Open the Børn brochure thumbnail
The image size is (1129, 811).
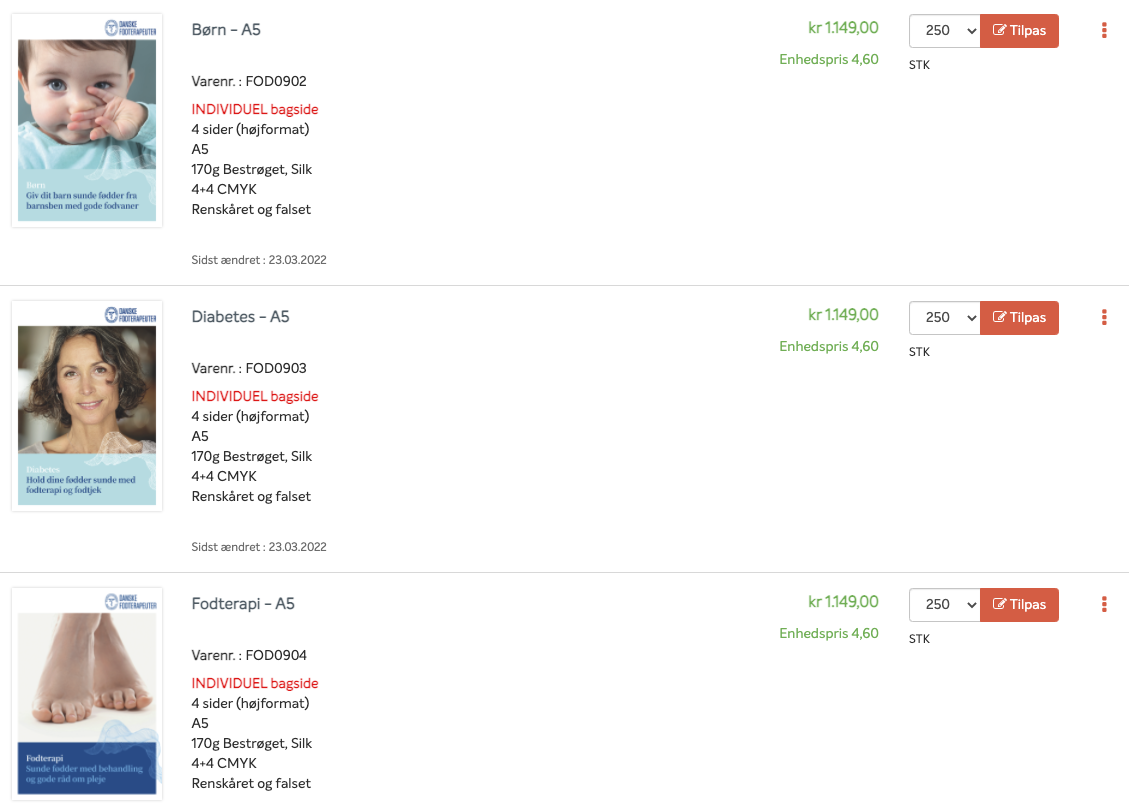pos(87,120)
